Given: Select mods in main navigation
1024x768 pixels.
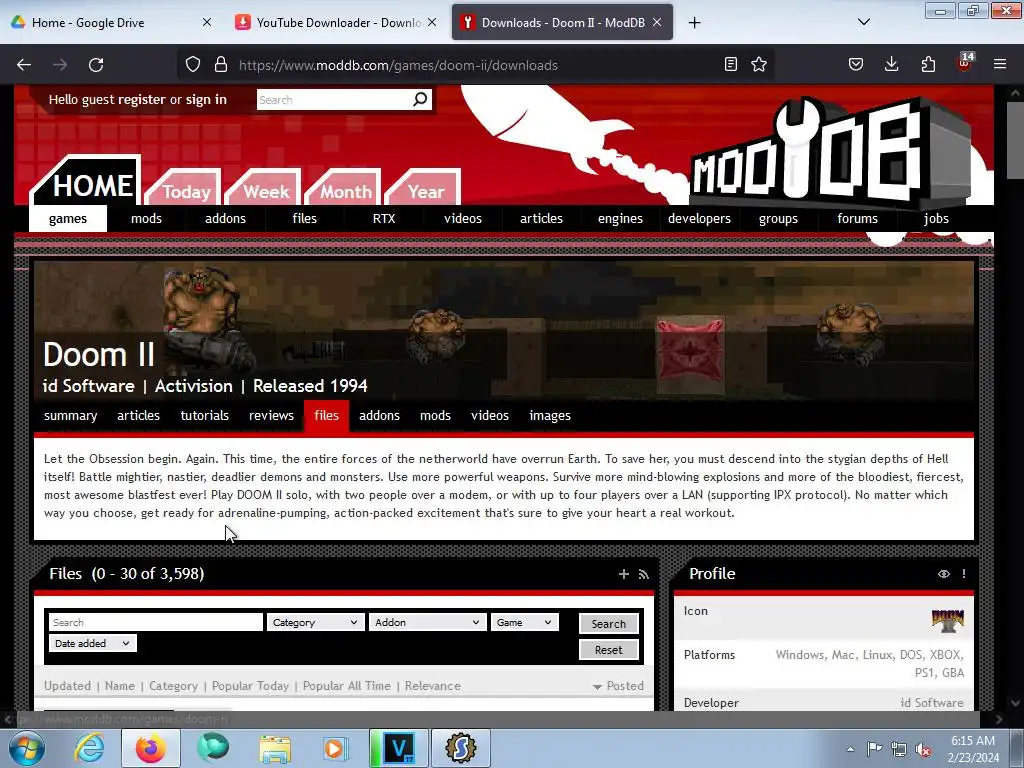Looking at the screenshot, I should 146,219.
